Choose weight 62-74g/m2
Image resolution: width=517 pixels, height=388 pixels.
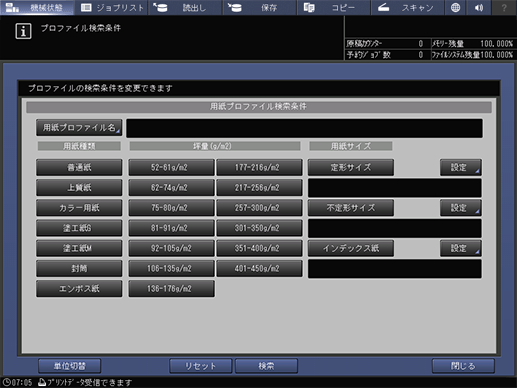171,188
